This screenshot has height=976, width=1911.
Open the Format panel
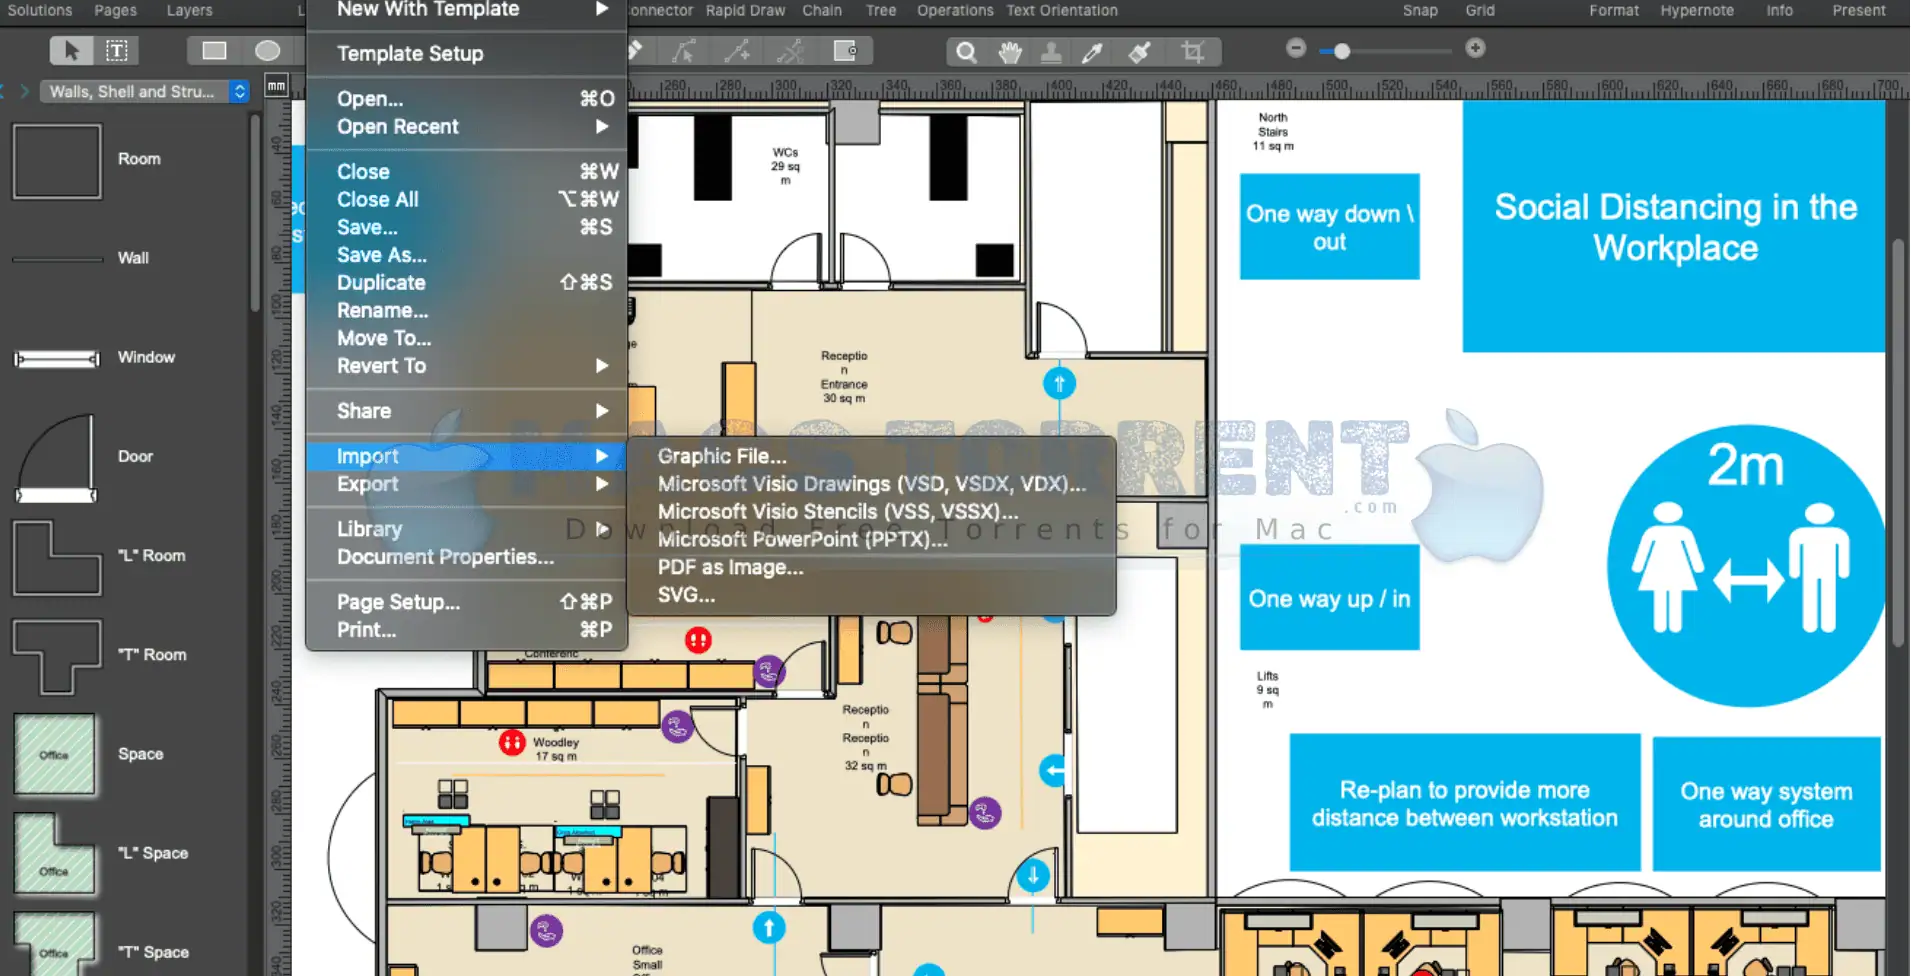pyautogui.click(x=1614, y=11)
